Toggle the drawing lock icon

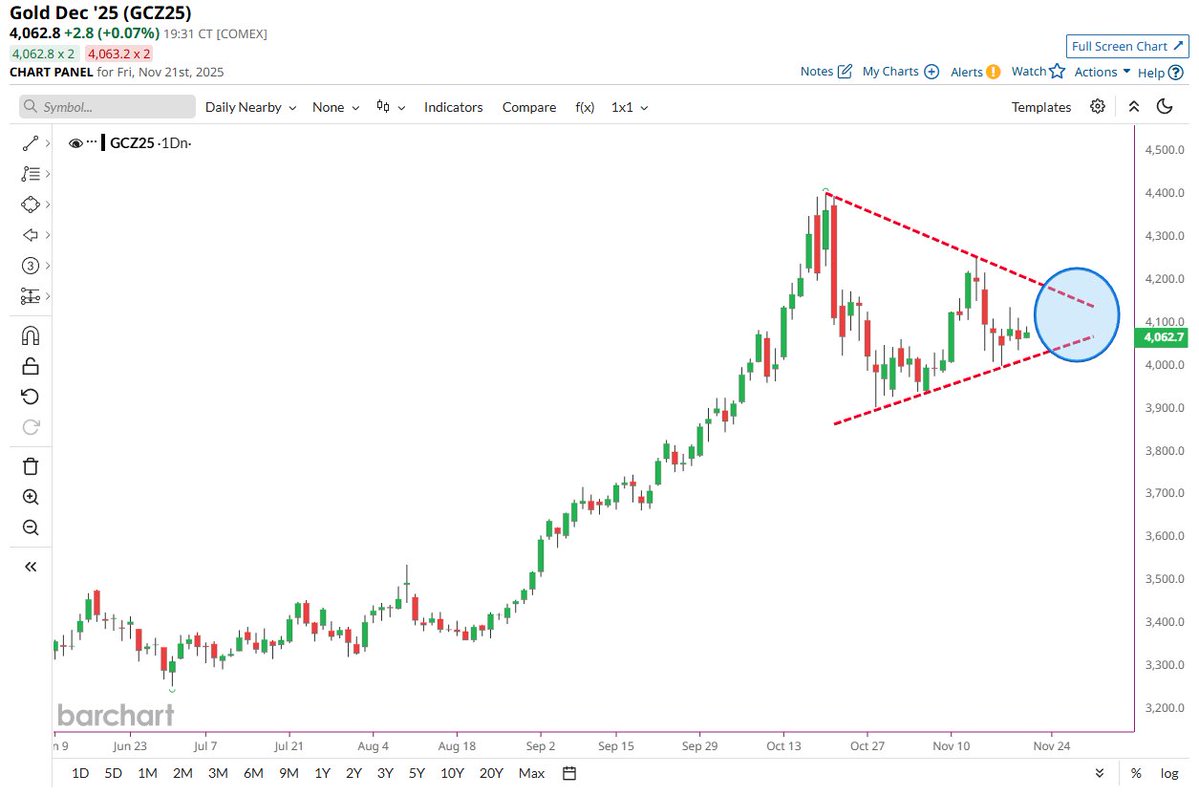[x=31, y=366]
